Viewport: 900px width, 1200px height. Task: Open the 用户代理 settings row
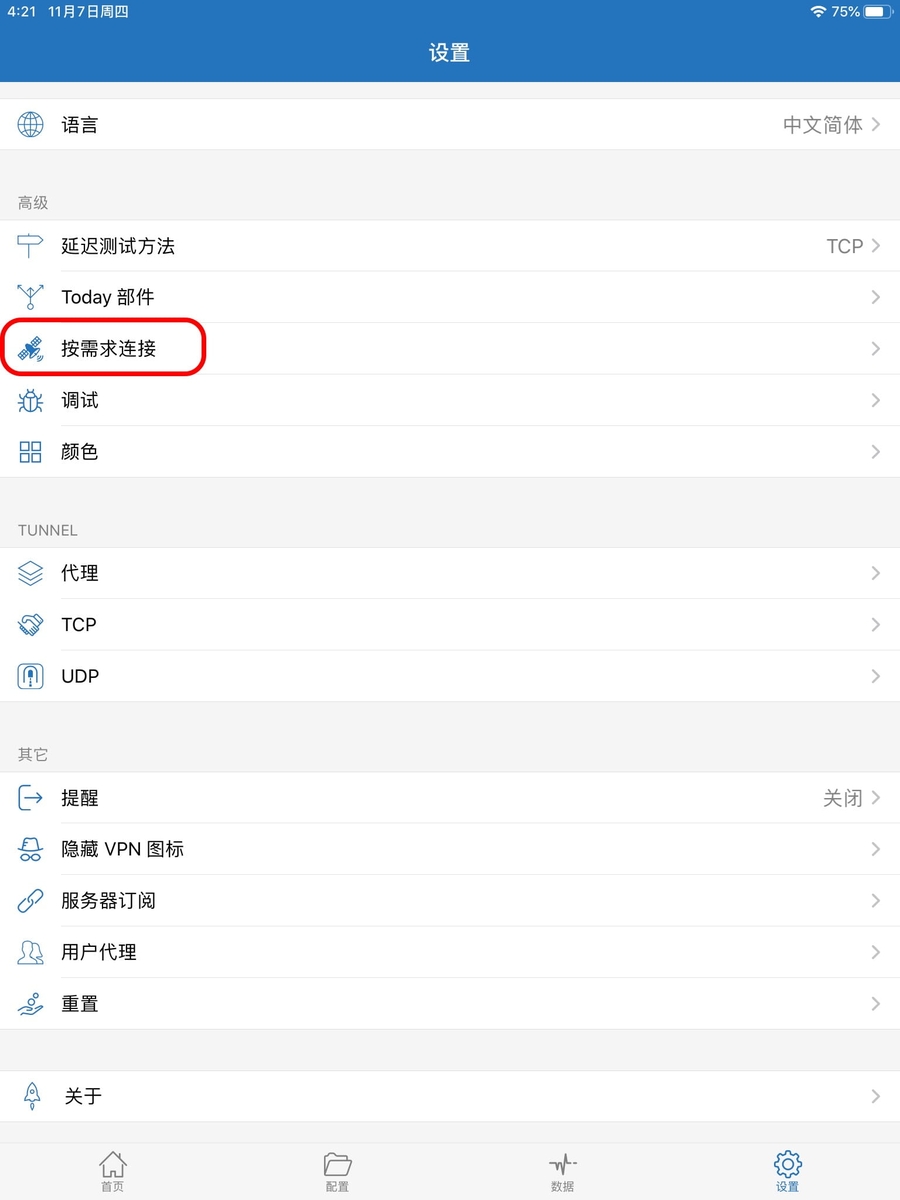coord(450,953)
